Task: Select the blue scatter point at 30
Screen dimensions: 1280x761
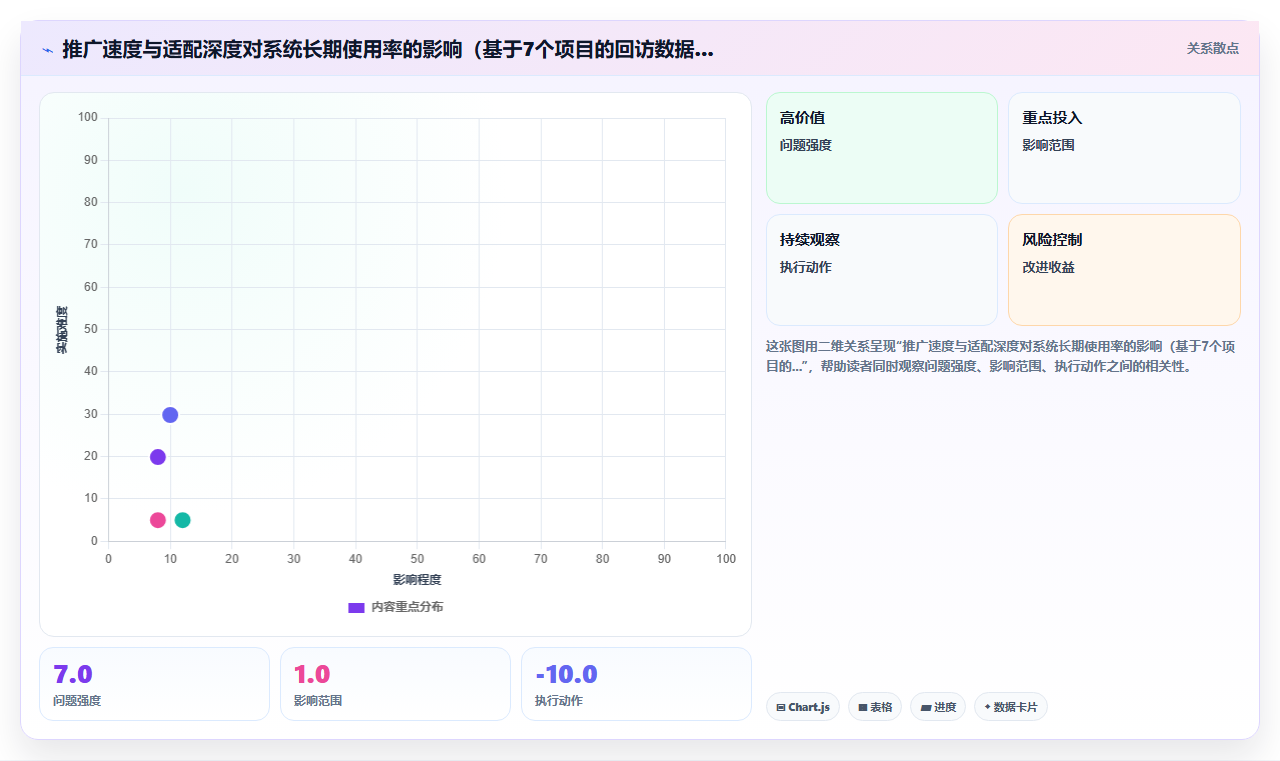Action: coord(170,415)
